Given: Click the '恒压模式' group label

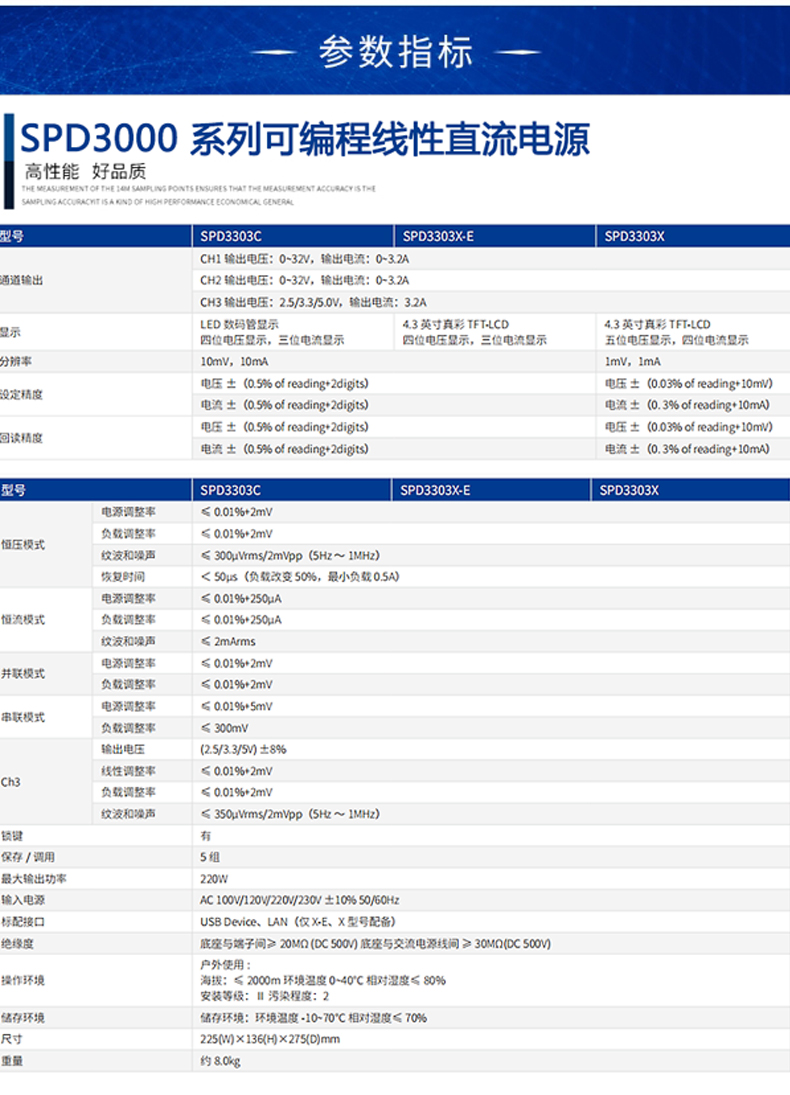Looking at the screenshot, I should pos(22,545).
